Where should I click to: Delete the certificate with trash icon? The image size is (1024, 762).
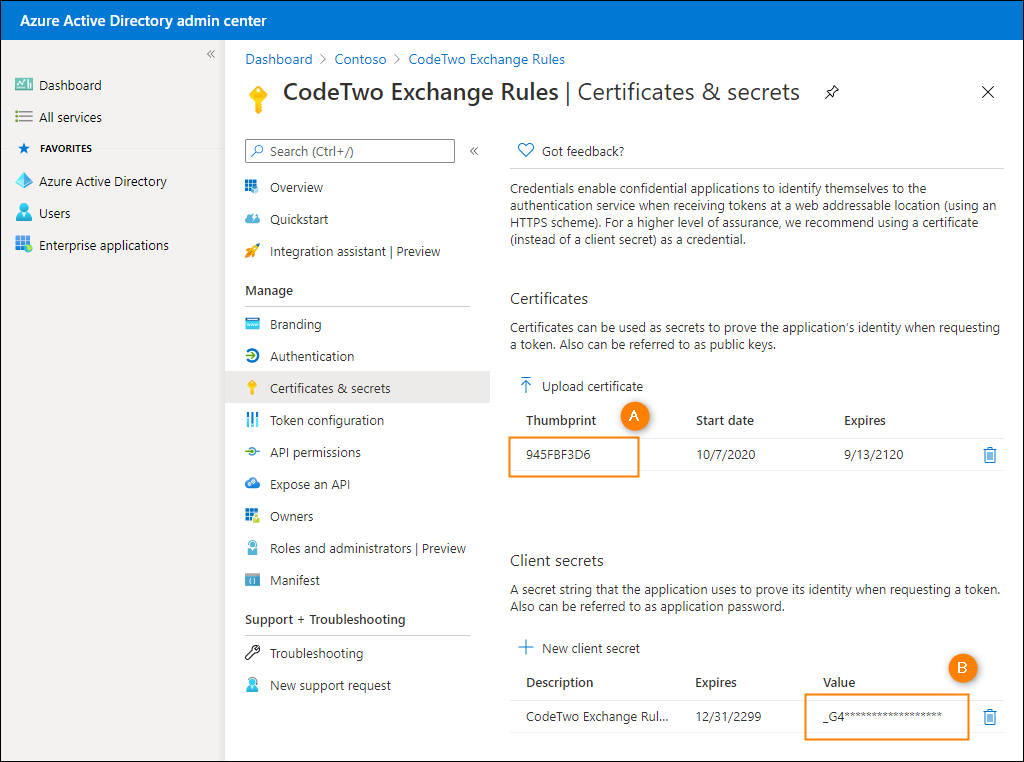tap(990, 455)
